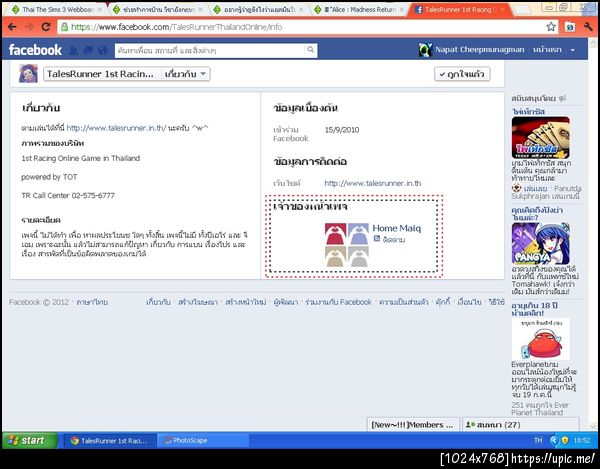Select the TalesRunner 1st Racing tab
600x469 pixels.
click(460, 10)
